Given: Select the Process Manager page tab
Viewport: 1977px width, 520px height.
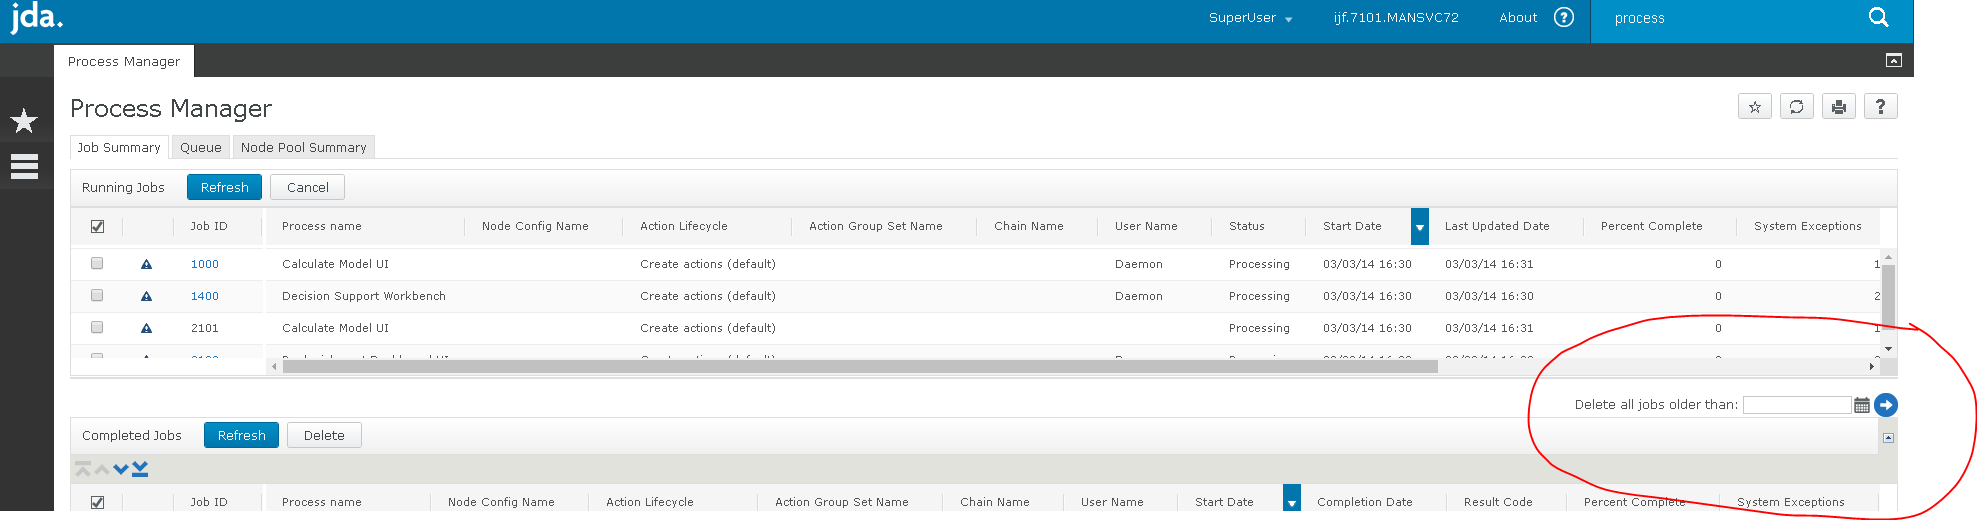Looking at the screenshot, I should [124, 62].
